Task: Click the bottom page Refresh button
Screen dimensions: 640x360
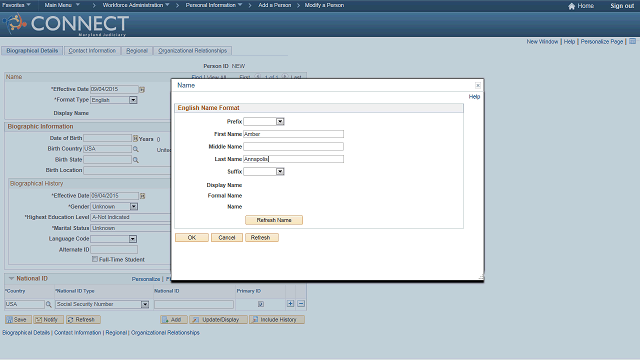Action: (x=83, y=320)
